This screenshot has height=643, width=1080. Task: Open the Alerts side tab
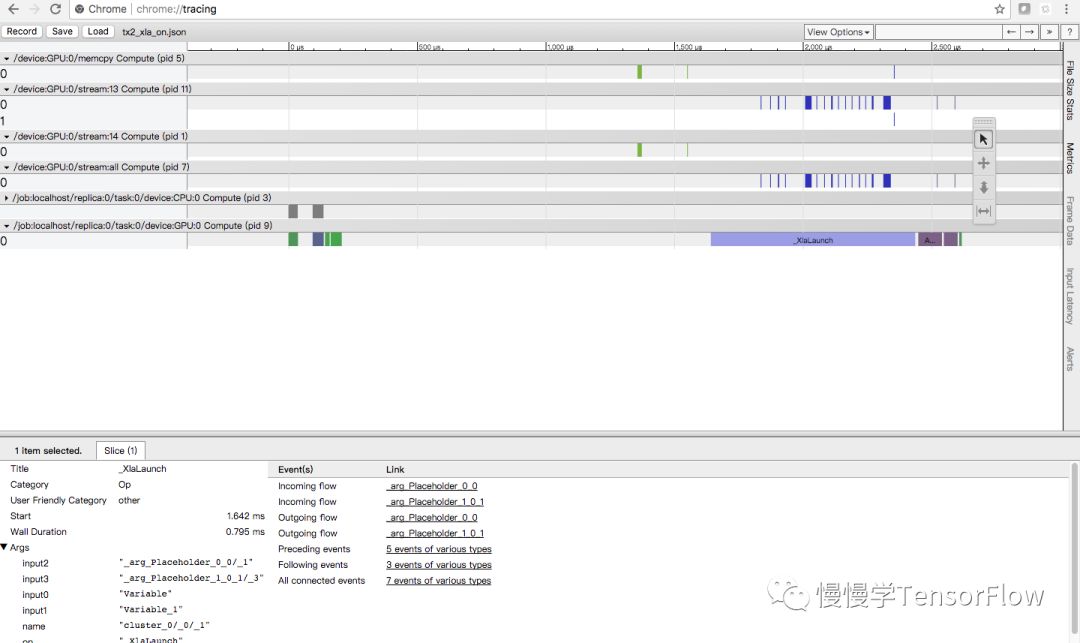pos(1070,359)
